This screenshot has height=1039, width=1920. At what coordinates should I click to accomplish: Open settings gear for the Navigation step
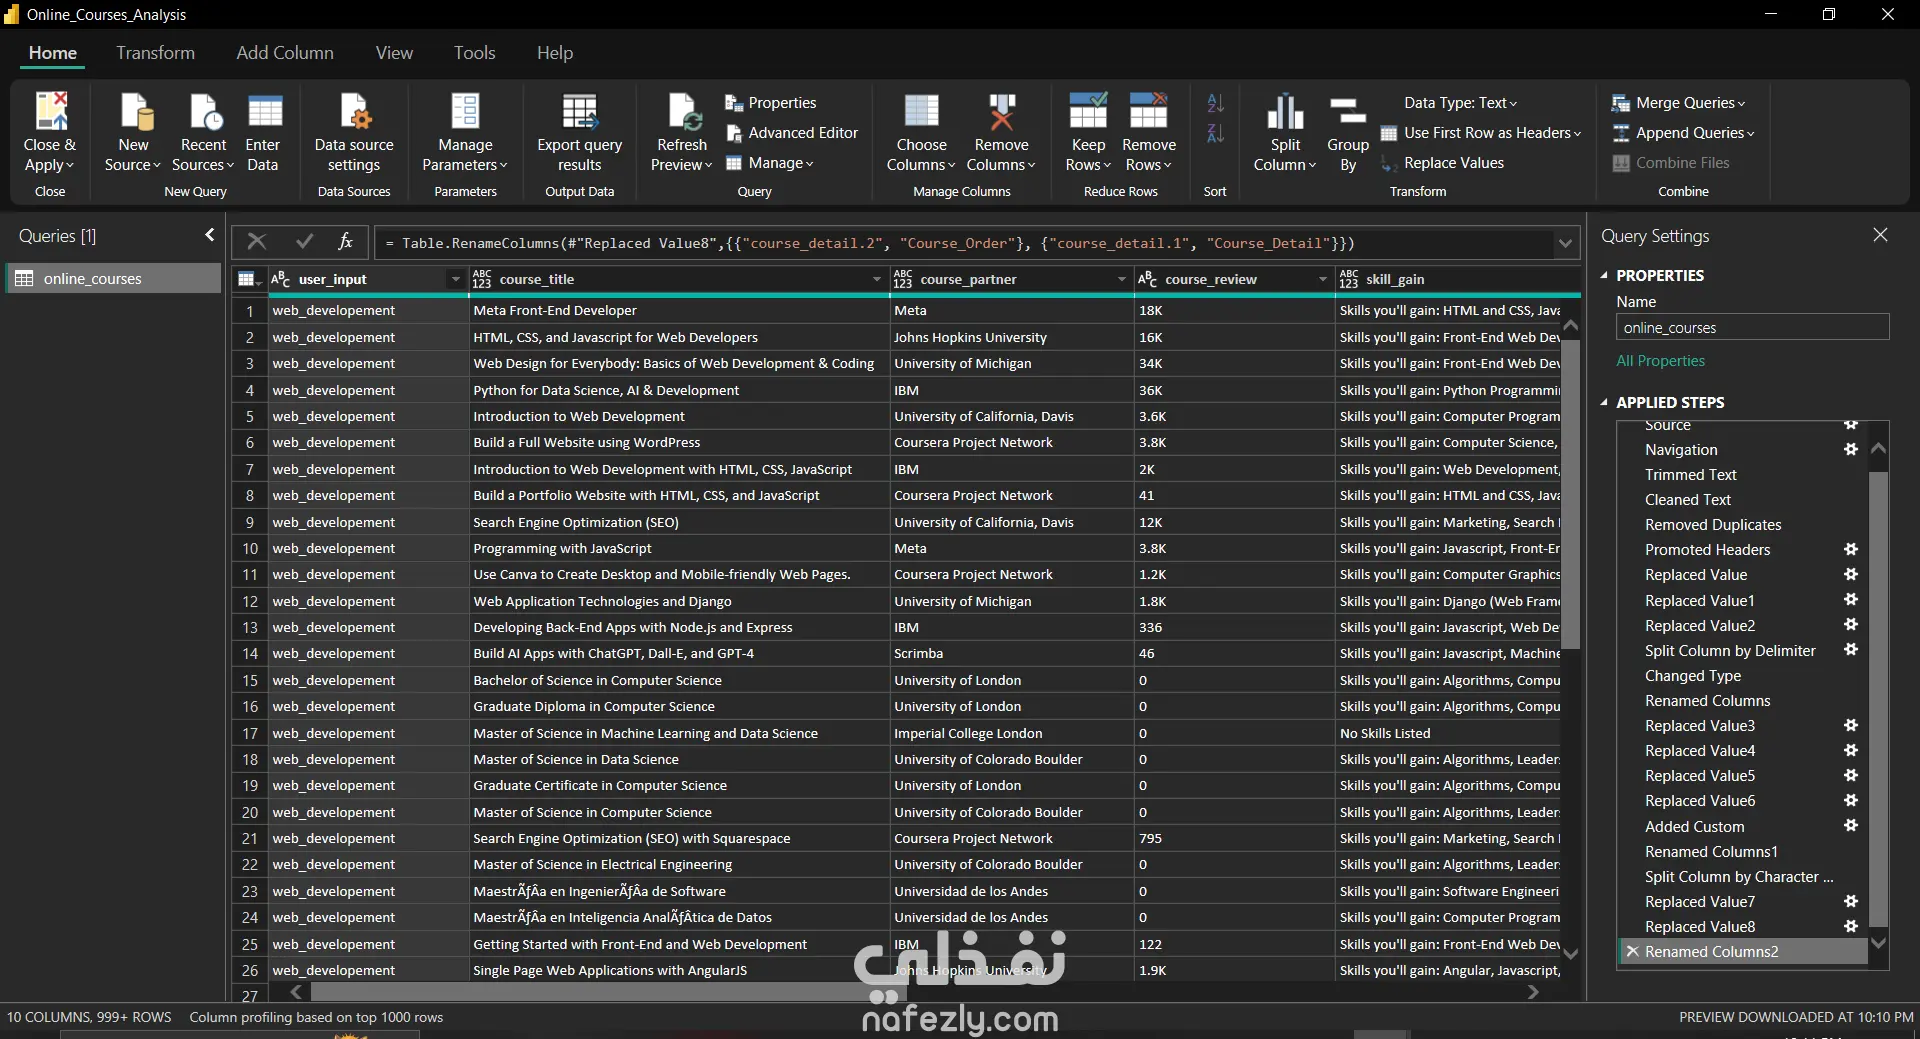(1851, 450)
